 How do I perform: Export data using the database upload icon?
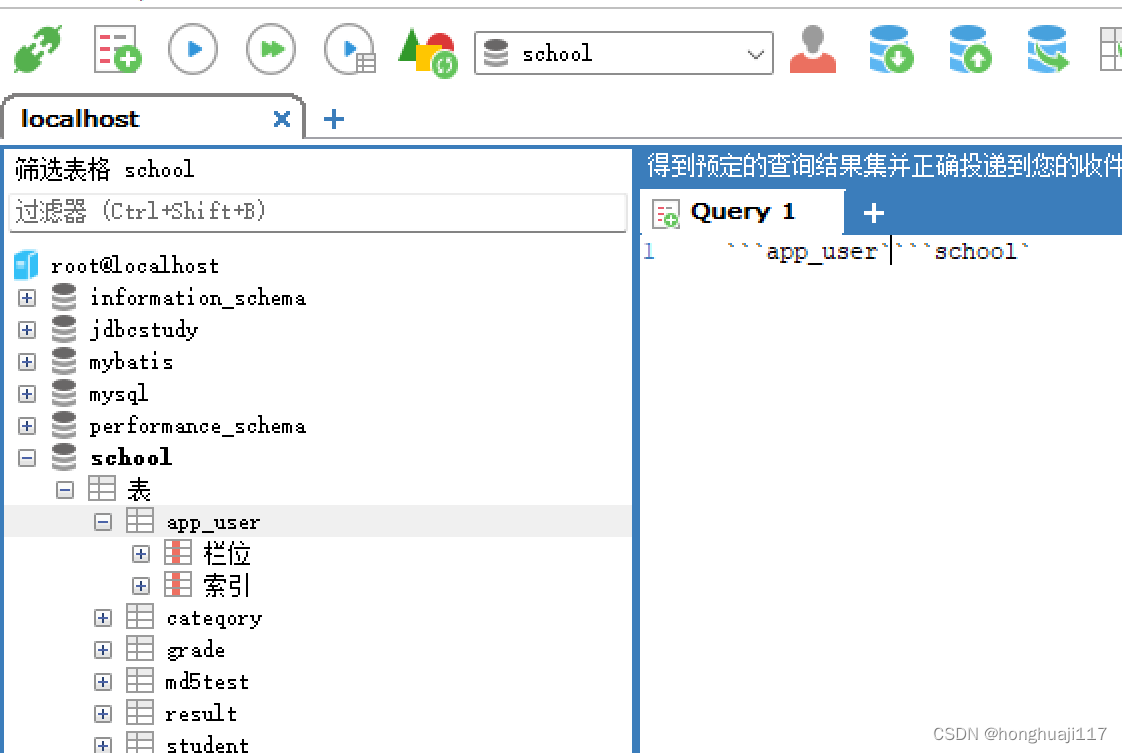point(969,49)
